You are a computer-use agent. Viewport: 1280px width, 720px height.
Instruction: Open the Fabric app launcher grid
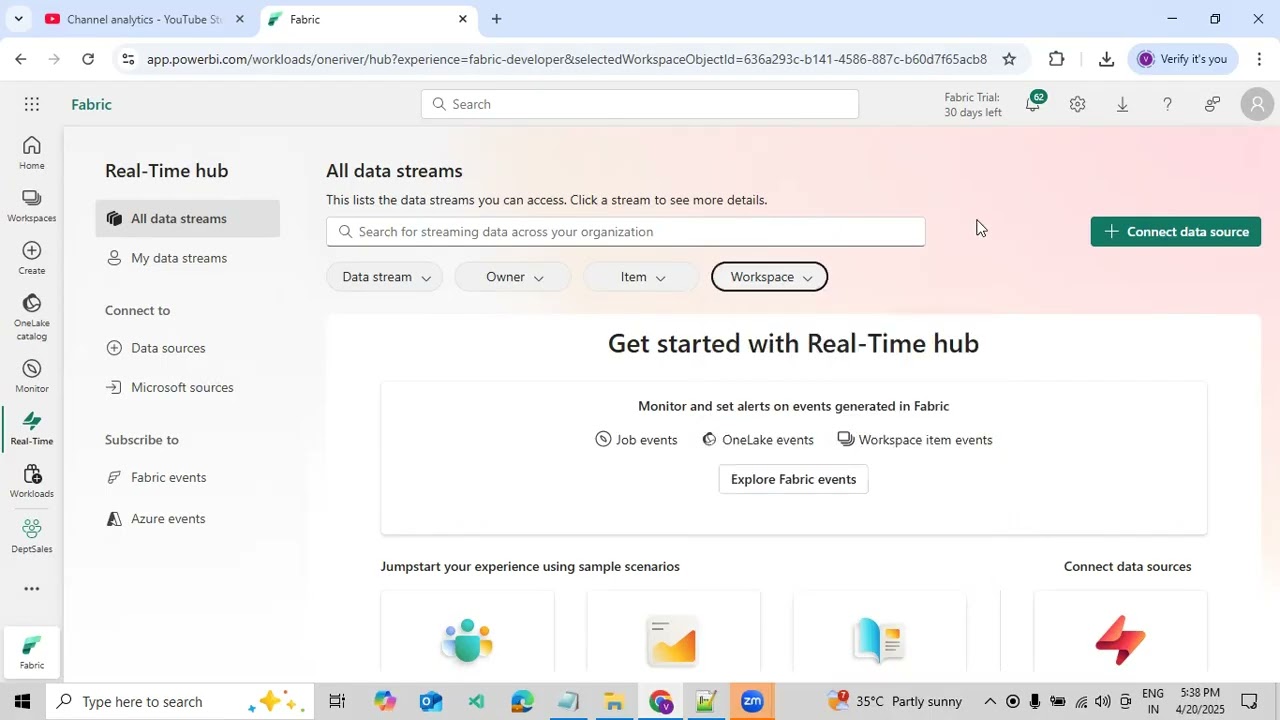[32, 104]
